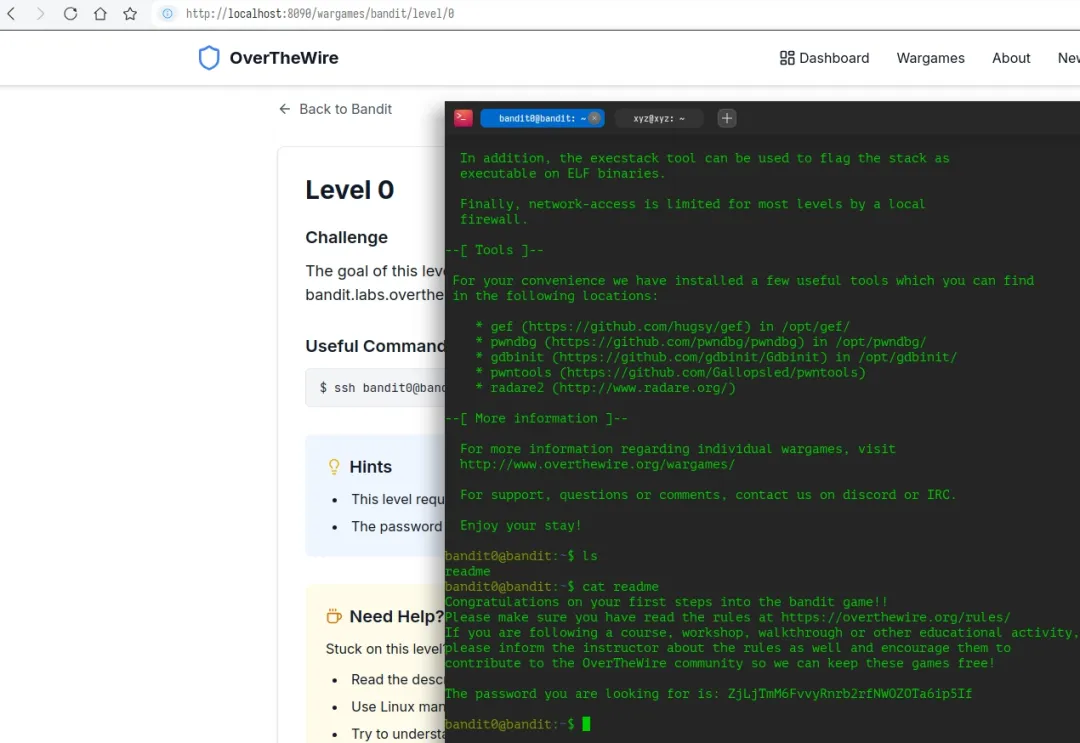The width and height of the screenshot is (1080, 743).
Task: Click the gef github URL in terminal
Action: (636, 326)
